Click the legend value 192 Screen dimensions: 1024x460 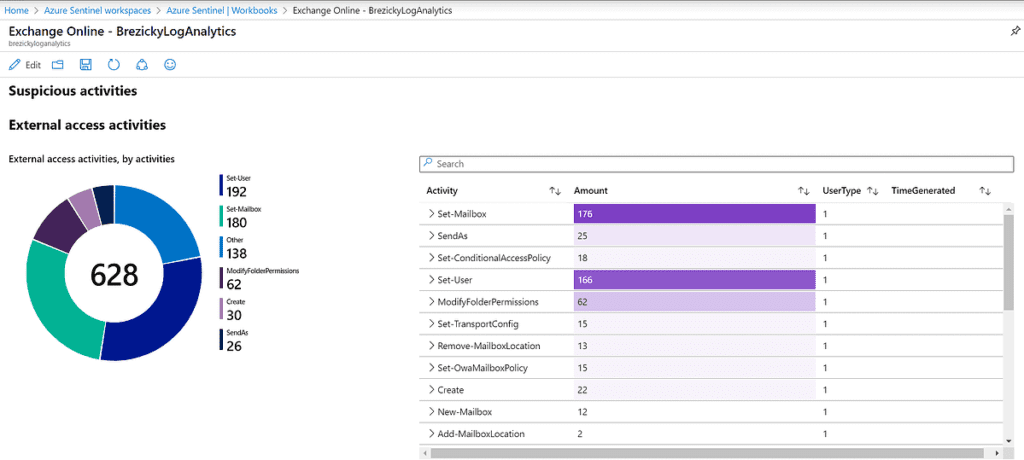237,191
